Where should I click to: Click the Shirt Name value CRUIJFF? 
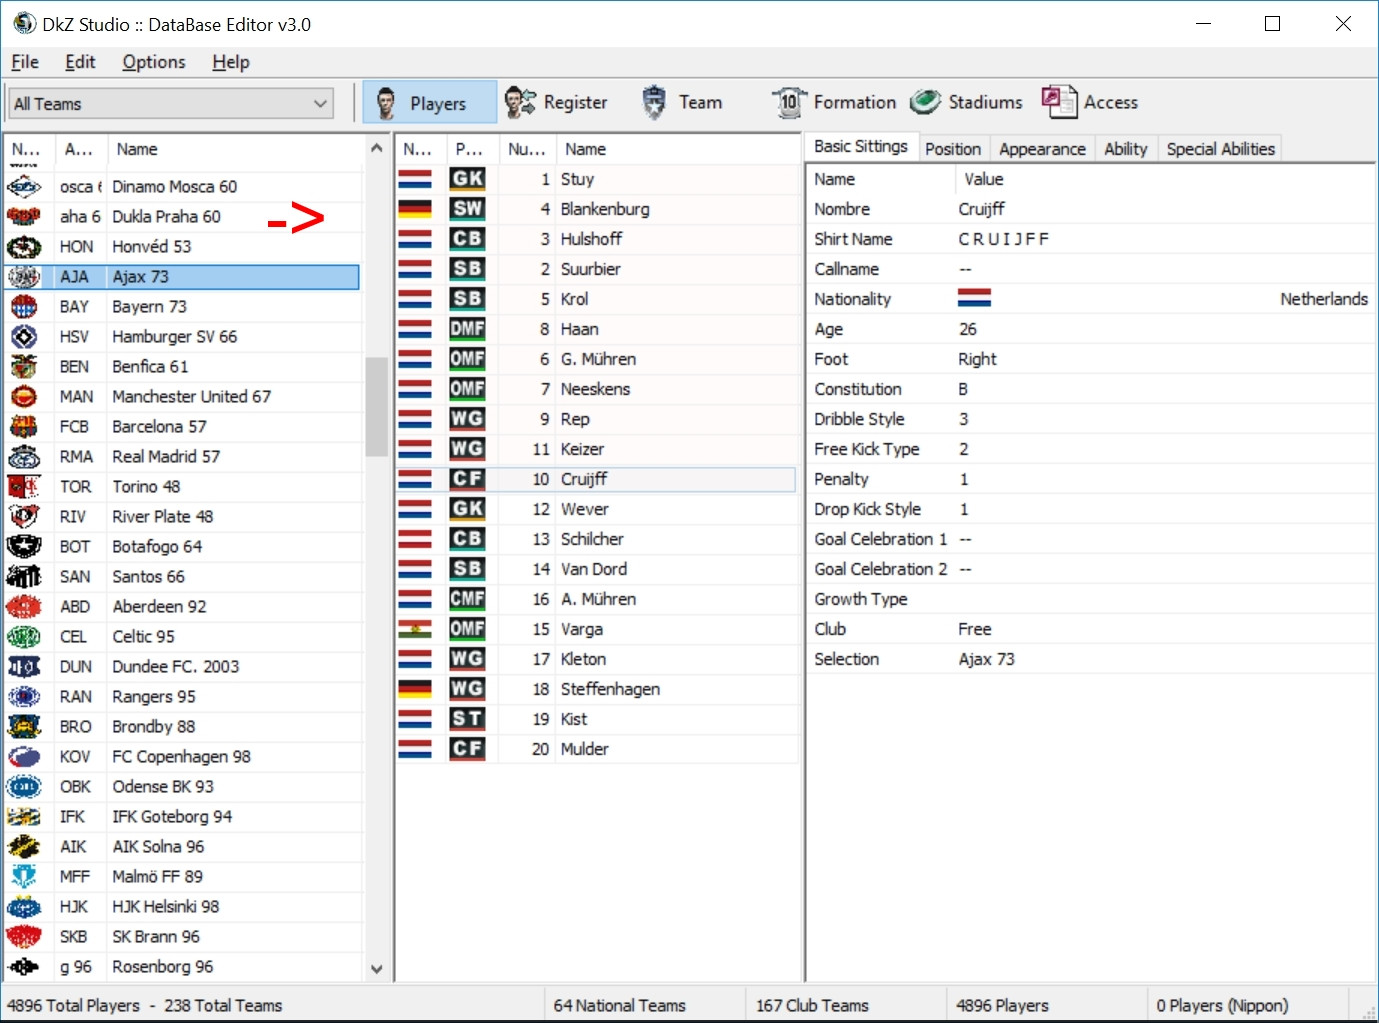1004,239
